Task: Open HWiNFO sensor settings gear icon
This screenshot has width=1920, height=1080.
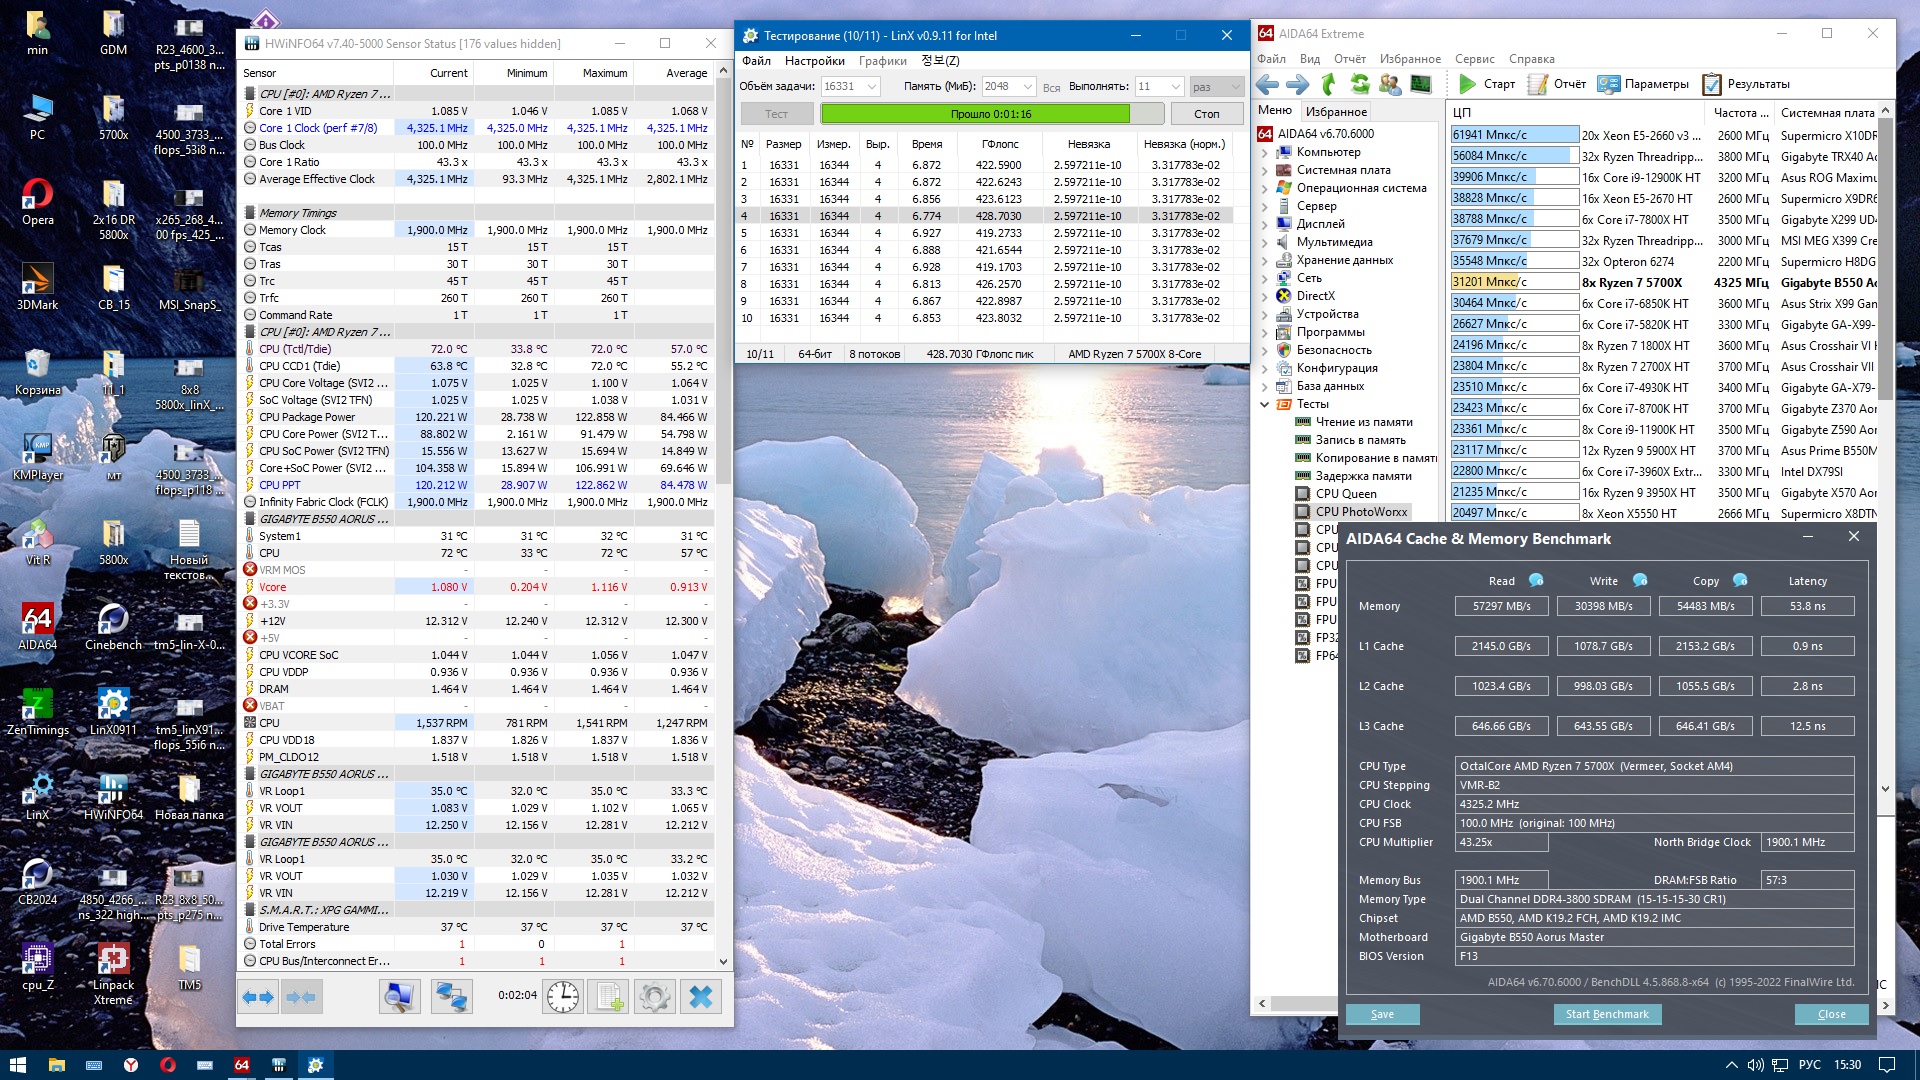Action: point(655,996)
